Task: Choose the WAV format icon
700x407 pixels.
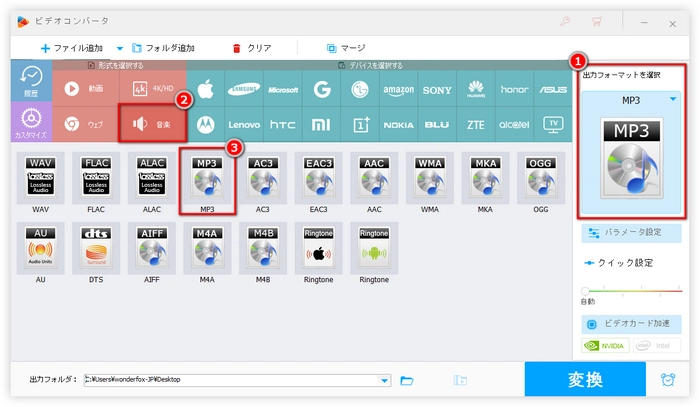Action: point(40,179)
